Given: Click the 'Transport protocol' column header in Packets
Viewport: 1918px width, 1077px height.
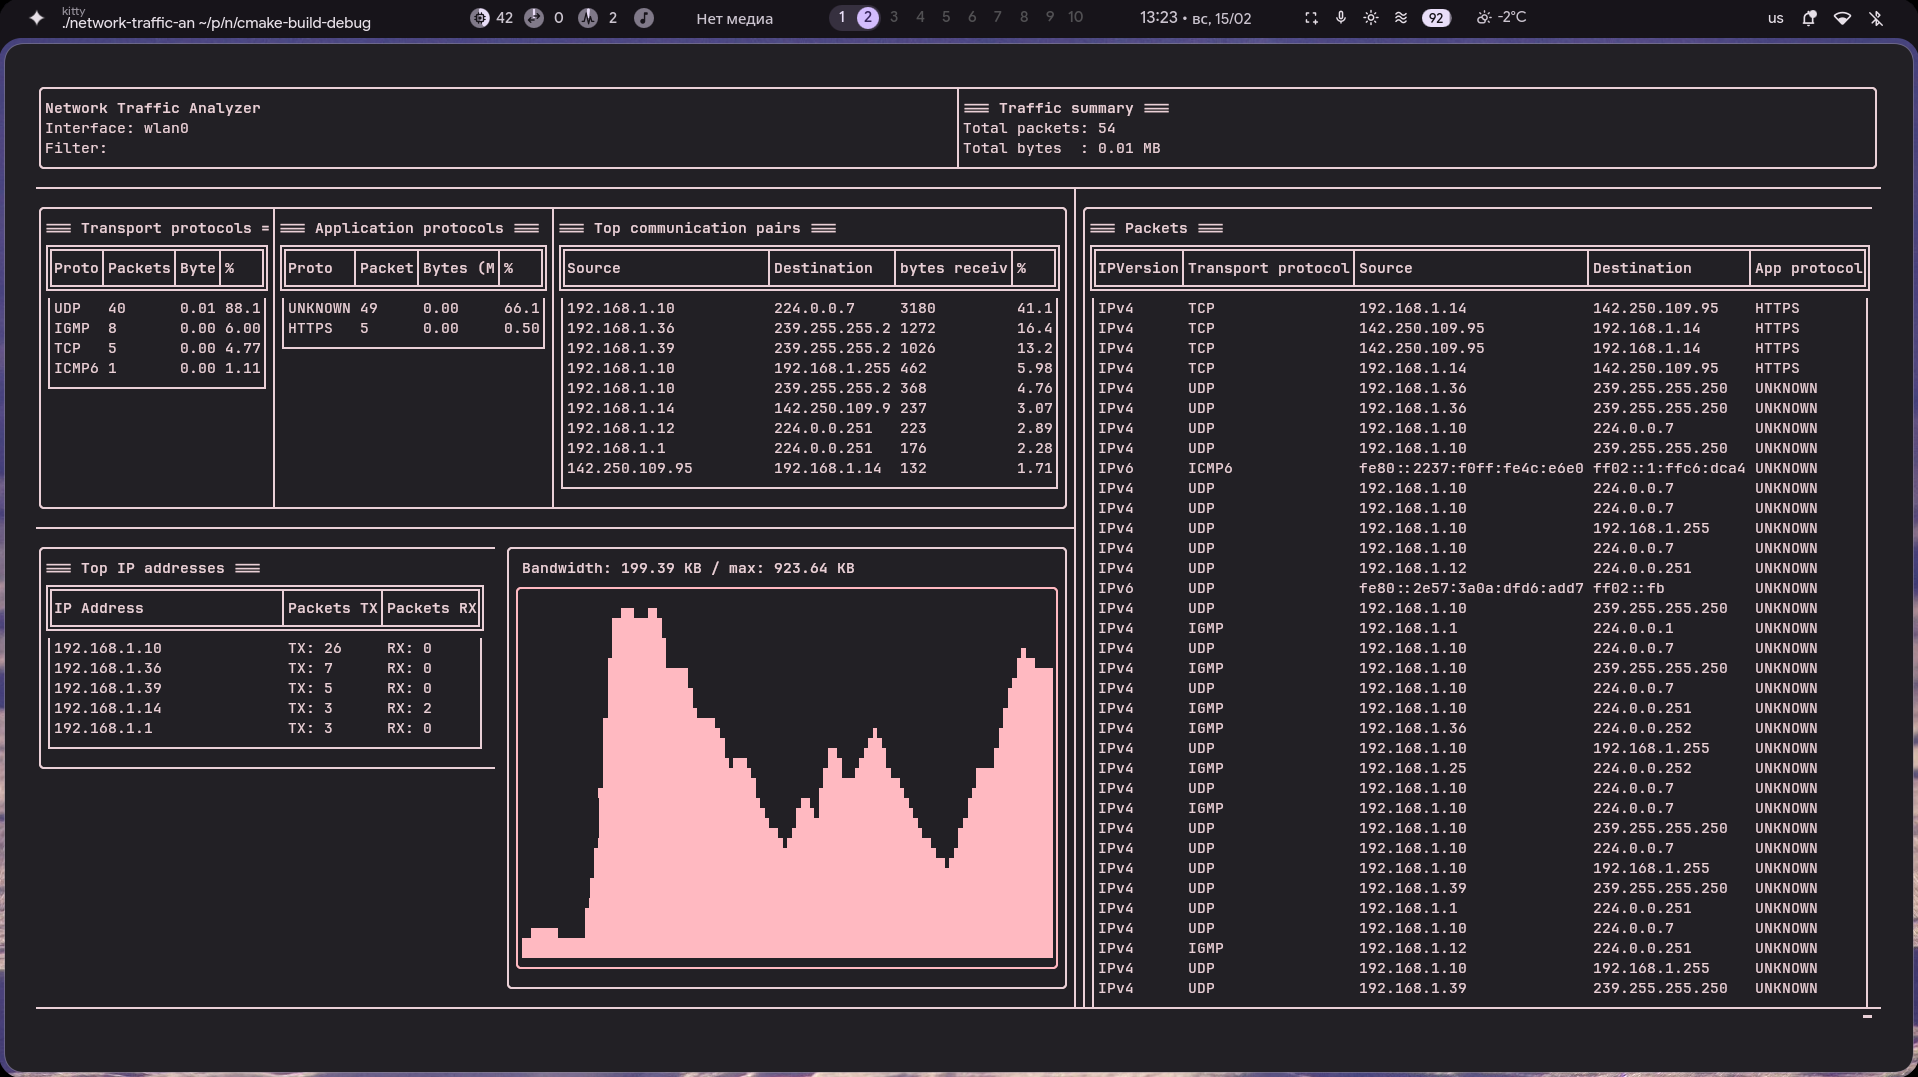Looking at the screenshot, I should (1269, 268).
